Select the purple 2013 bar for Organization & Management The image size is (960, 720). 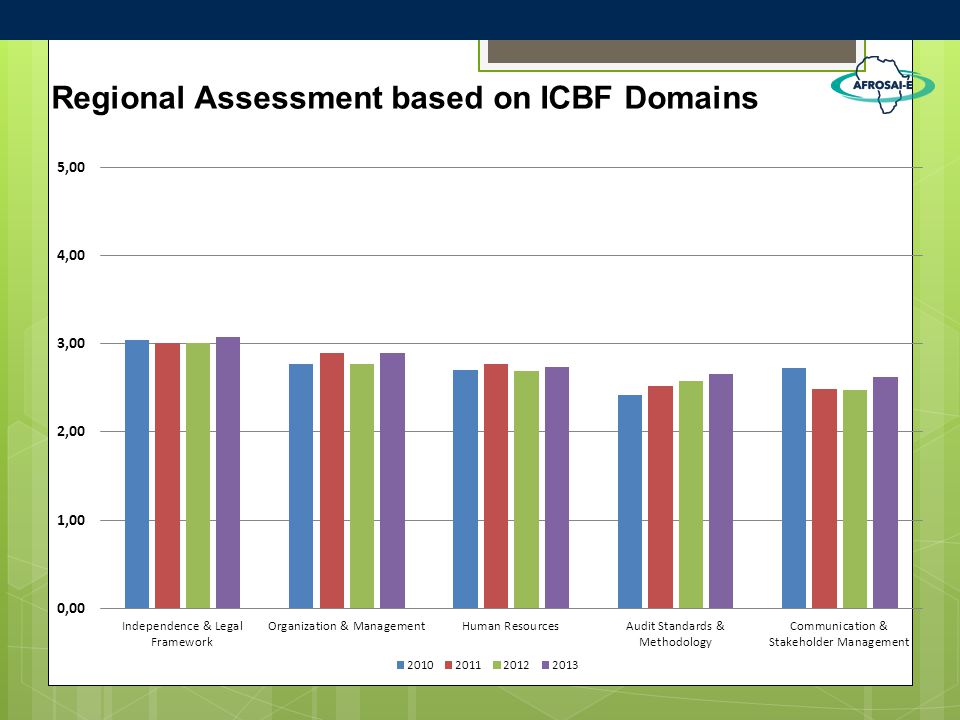coord(392,481)
